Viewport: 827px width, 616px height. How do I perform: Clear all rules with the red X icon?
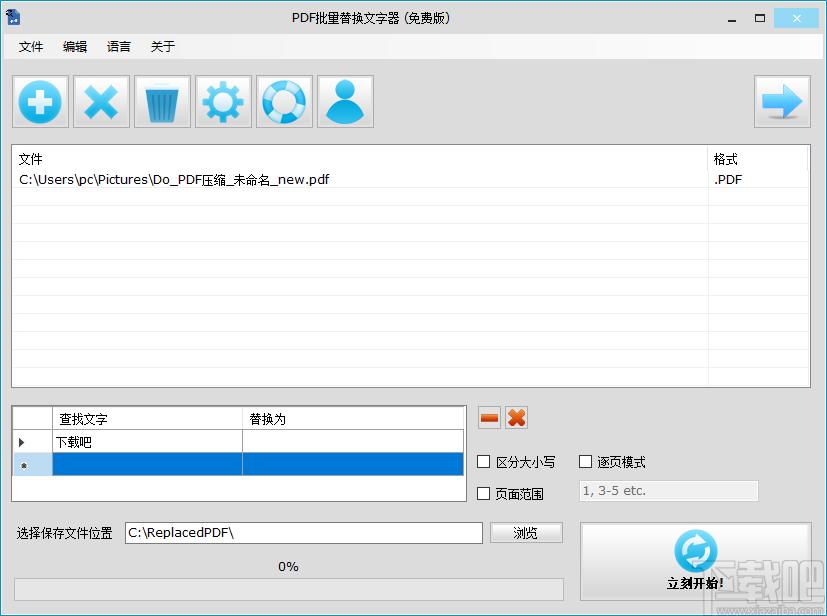[x=516, y=418]
